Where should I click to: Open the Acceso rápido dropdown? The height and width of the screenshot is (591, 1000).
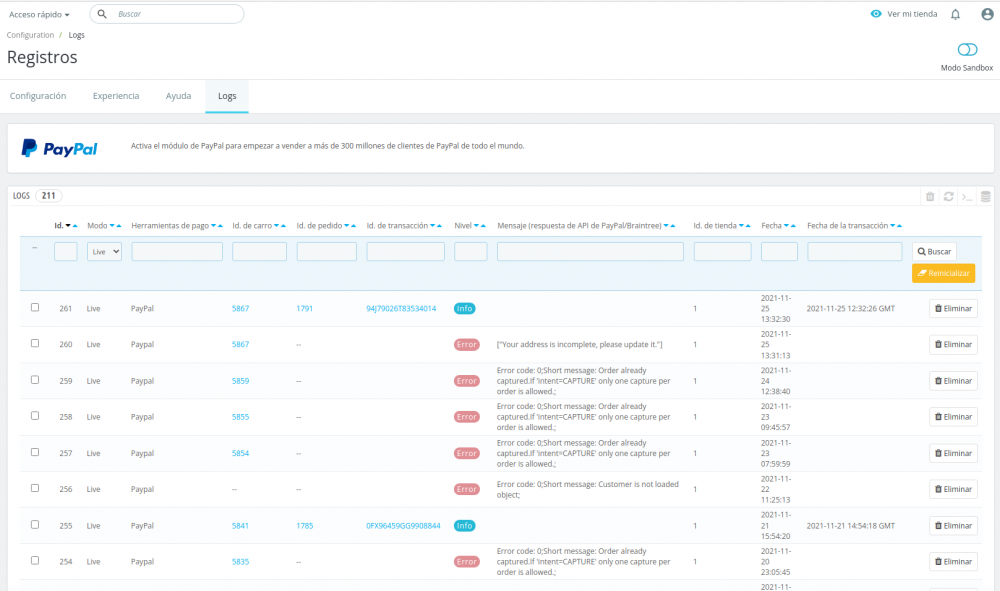pyautogui.click(x=39, y=14)
